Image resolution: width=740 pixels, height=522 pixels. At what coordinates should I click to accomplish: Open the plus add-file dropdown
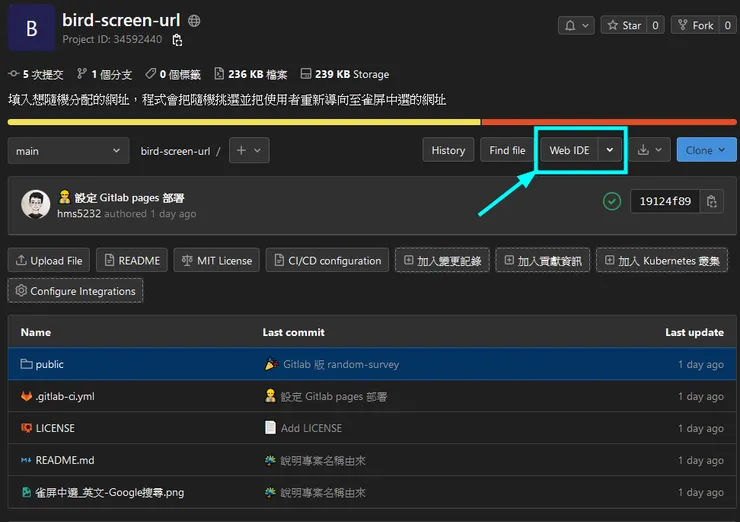tap(249, 151)
